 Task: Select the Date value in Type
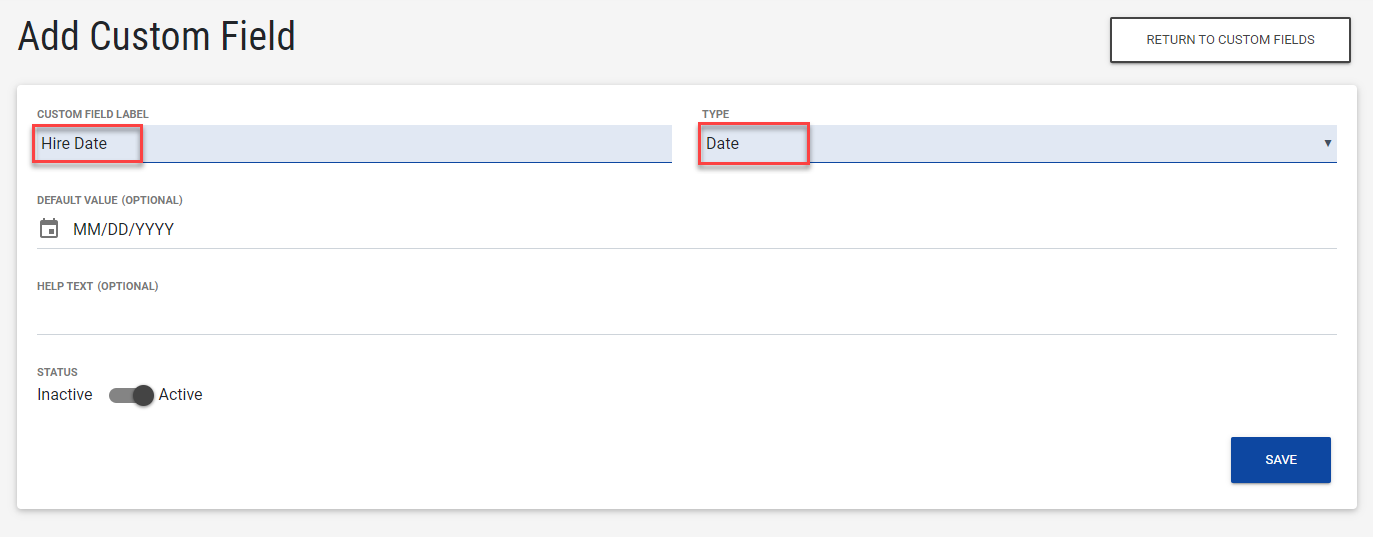coord(723,144)
